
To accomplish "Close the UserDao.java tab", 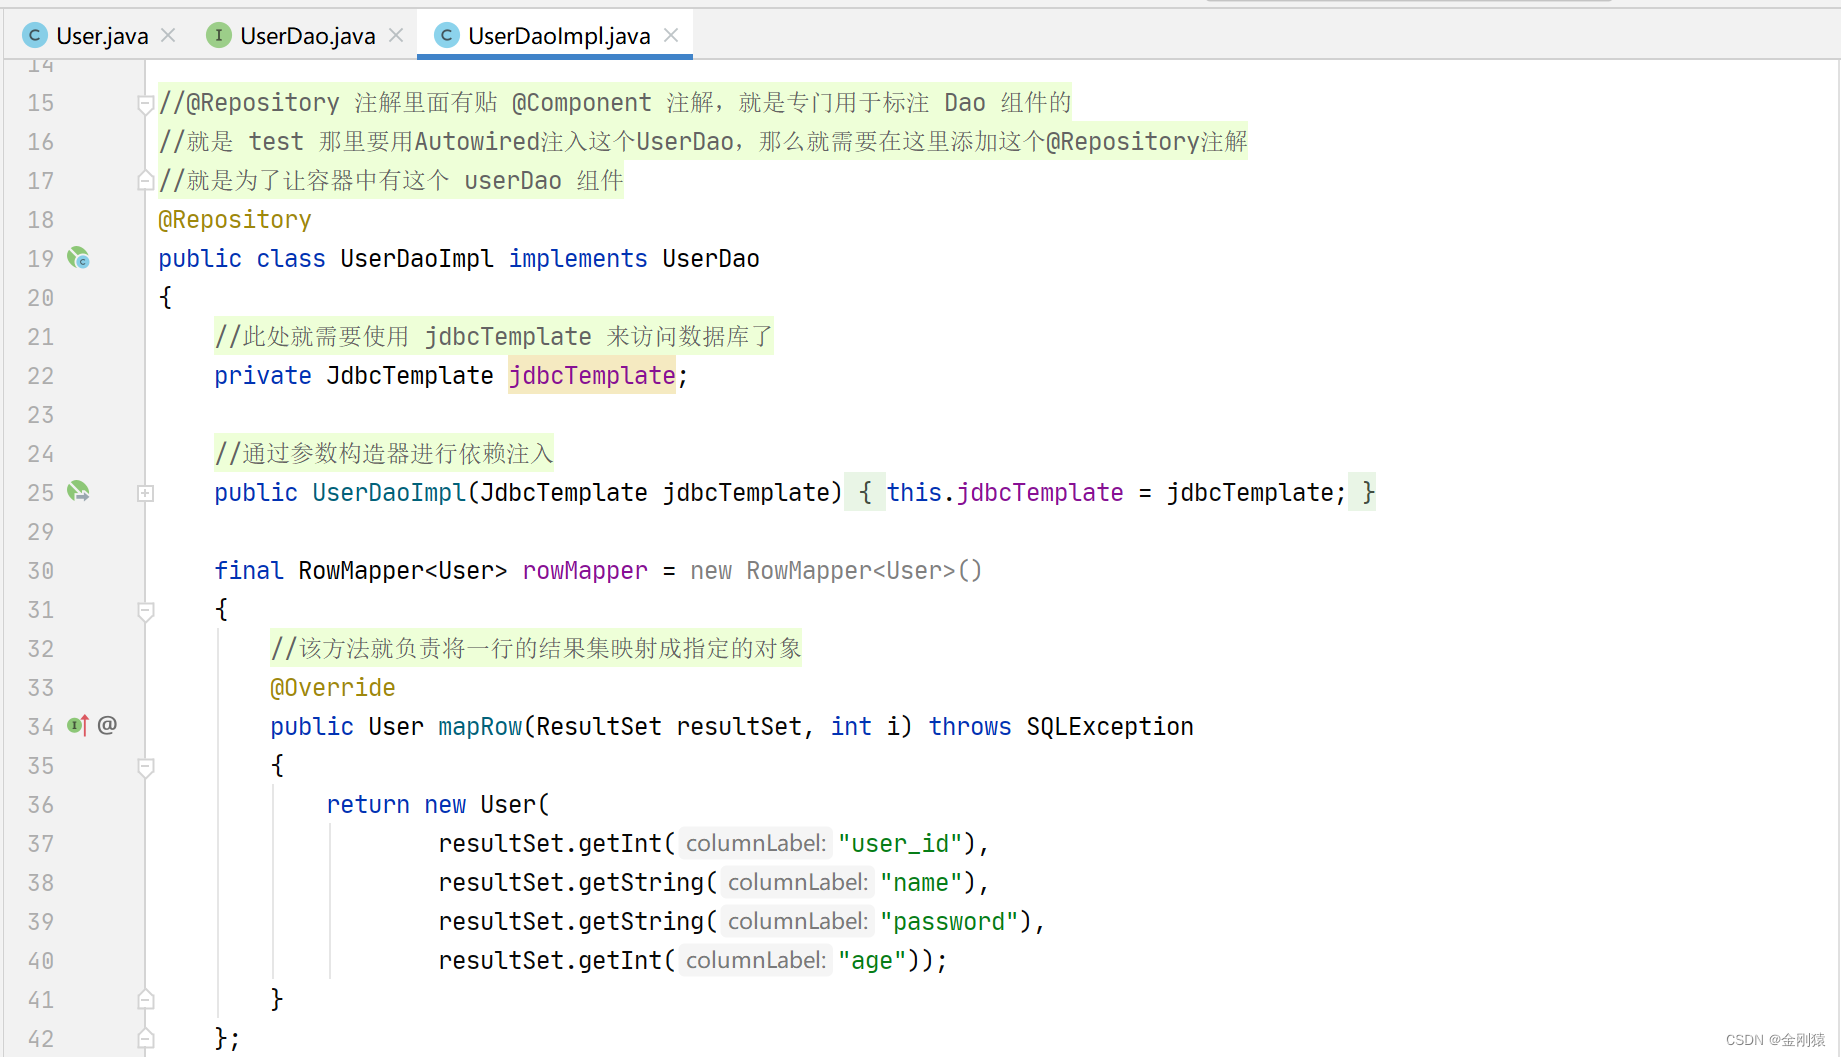I will tap(396, 35).
